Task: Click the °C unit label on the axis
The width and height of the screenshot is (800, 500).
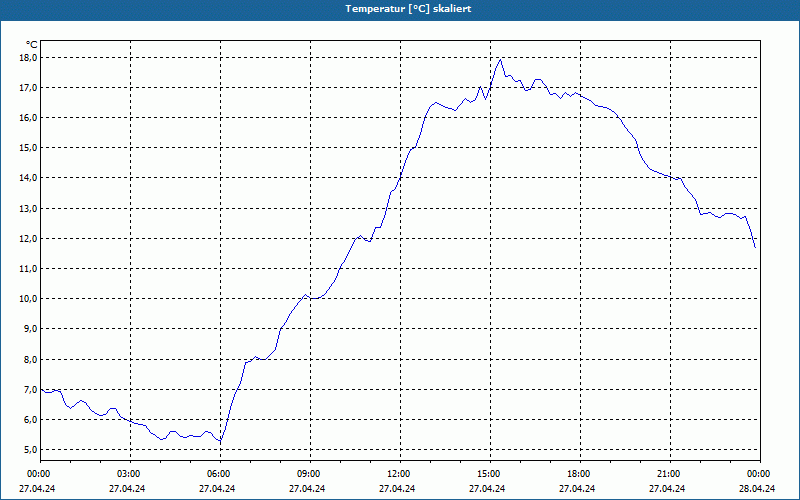Action: coord(32,45)
